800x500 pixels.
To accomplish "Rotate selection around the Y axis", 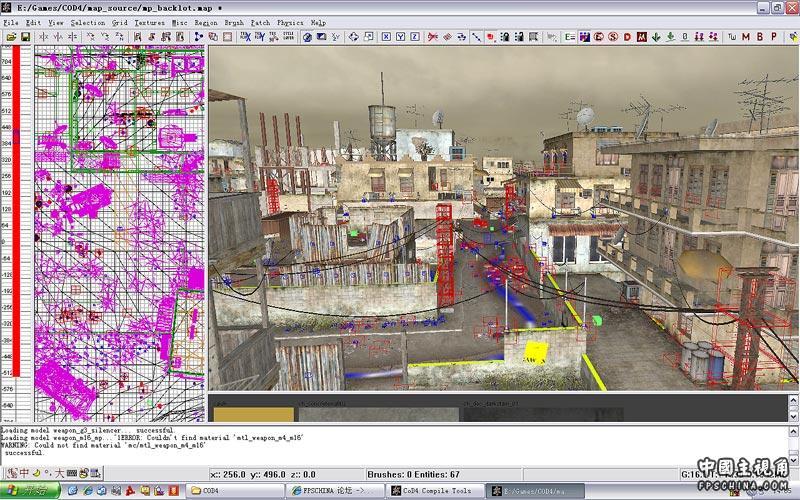I will [x=105, y=37].
